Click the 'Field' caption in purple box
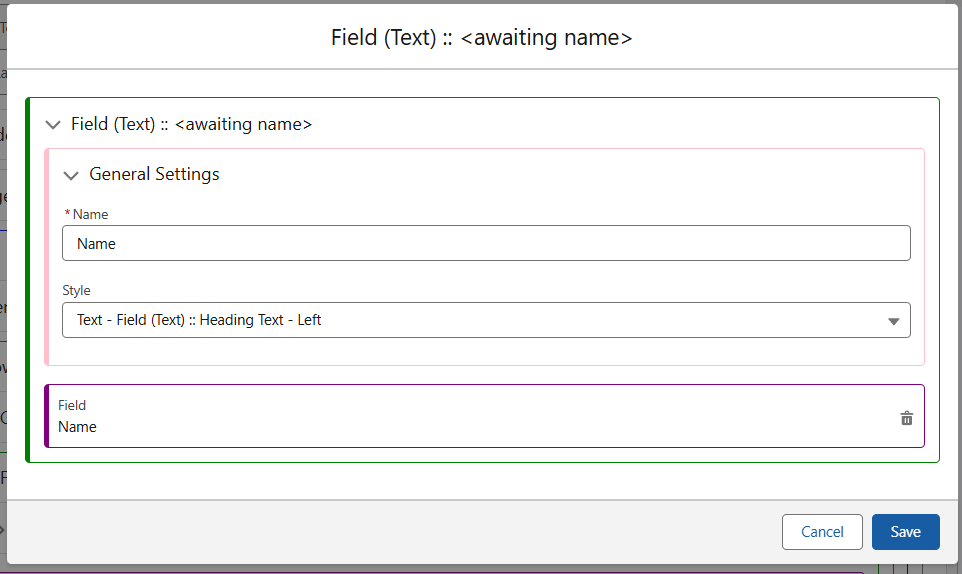962x574 pixels. (72, 405)
